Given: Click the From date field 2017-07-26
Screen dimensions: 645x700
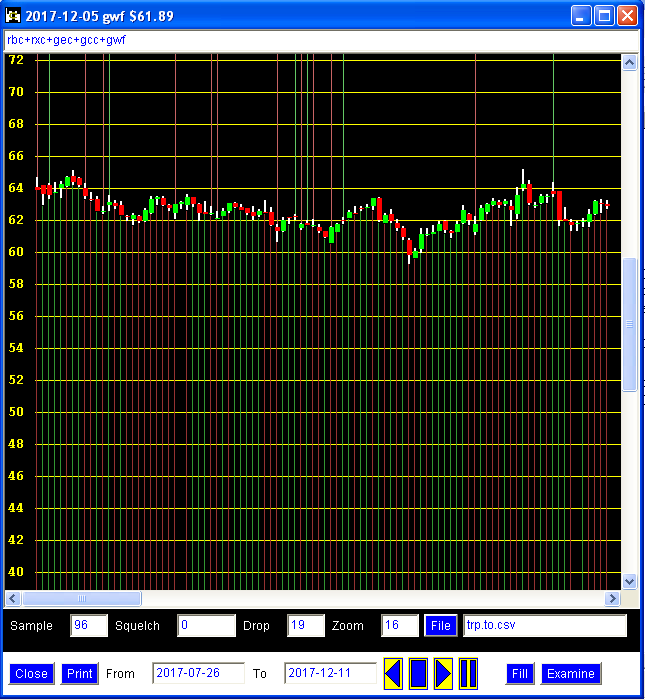Looking at the screenshot, I should (198, 673).
